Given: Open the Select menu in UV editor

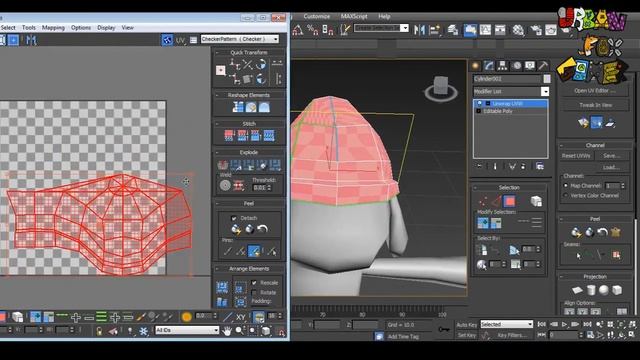Looking at the screenshot, I should point(8,28).
